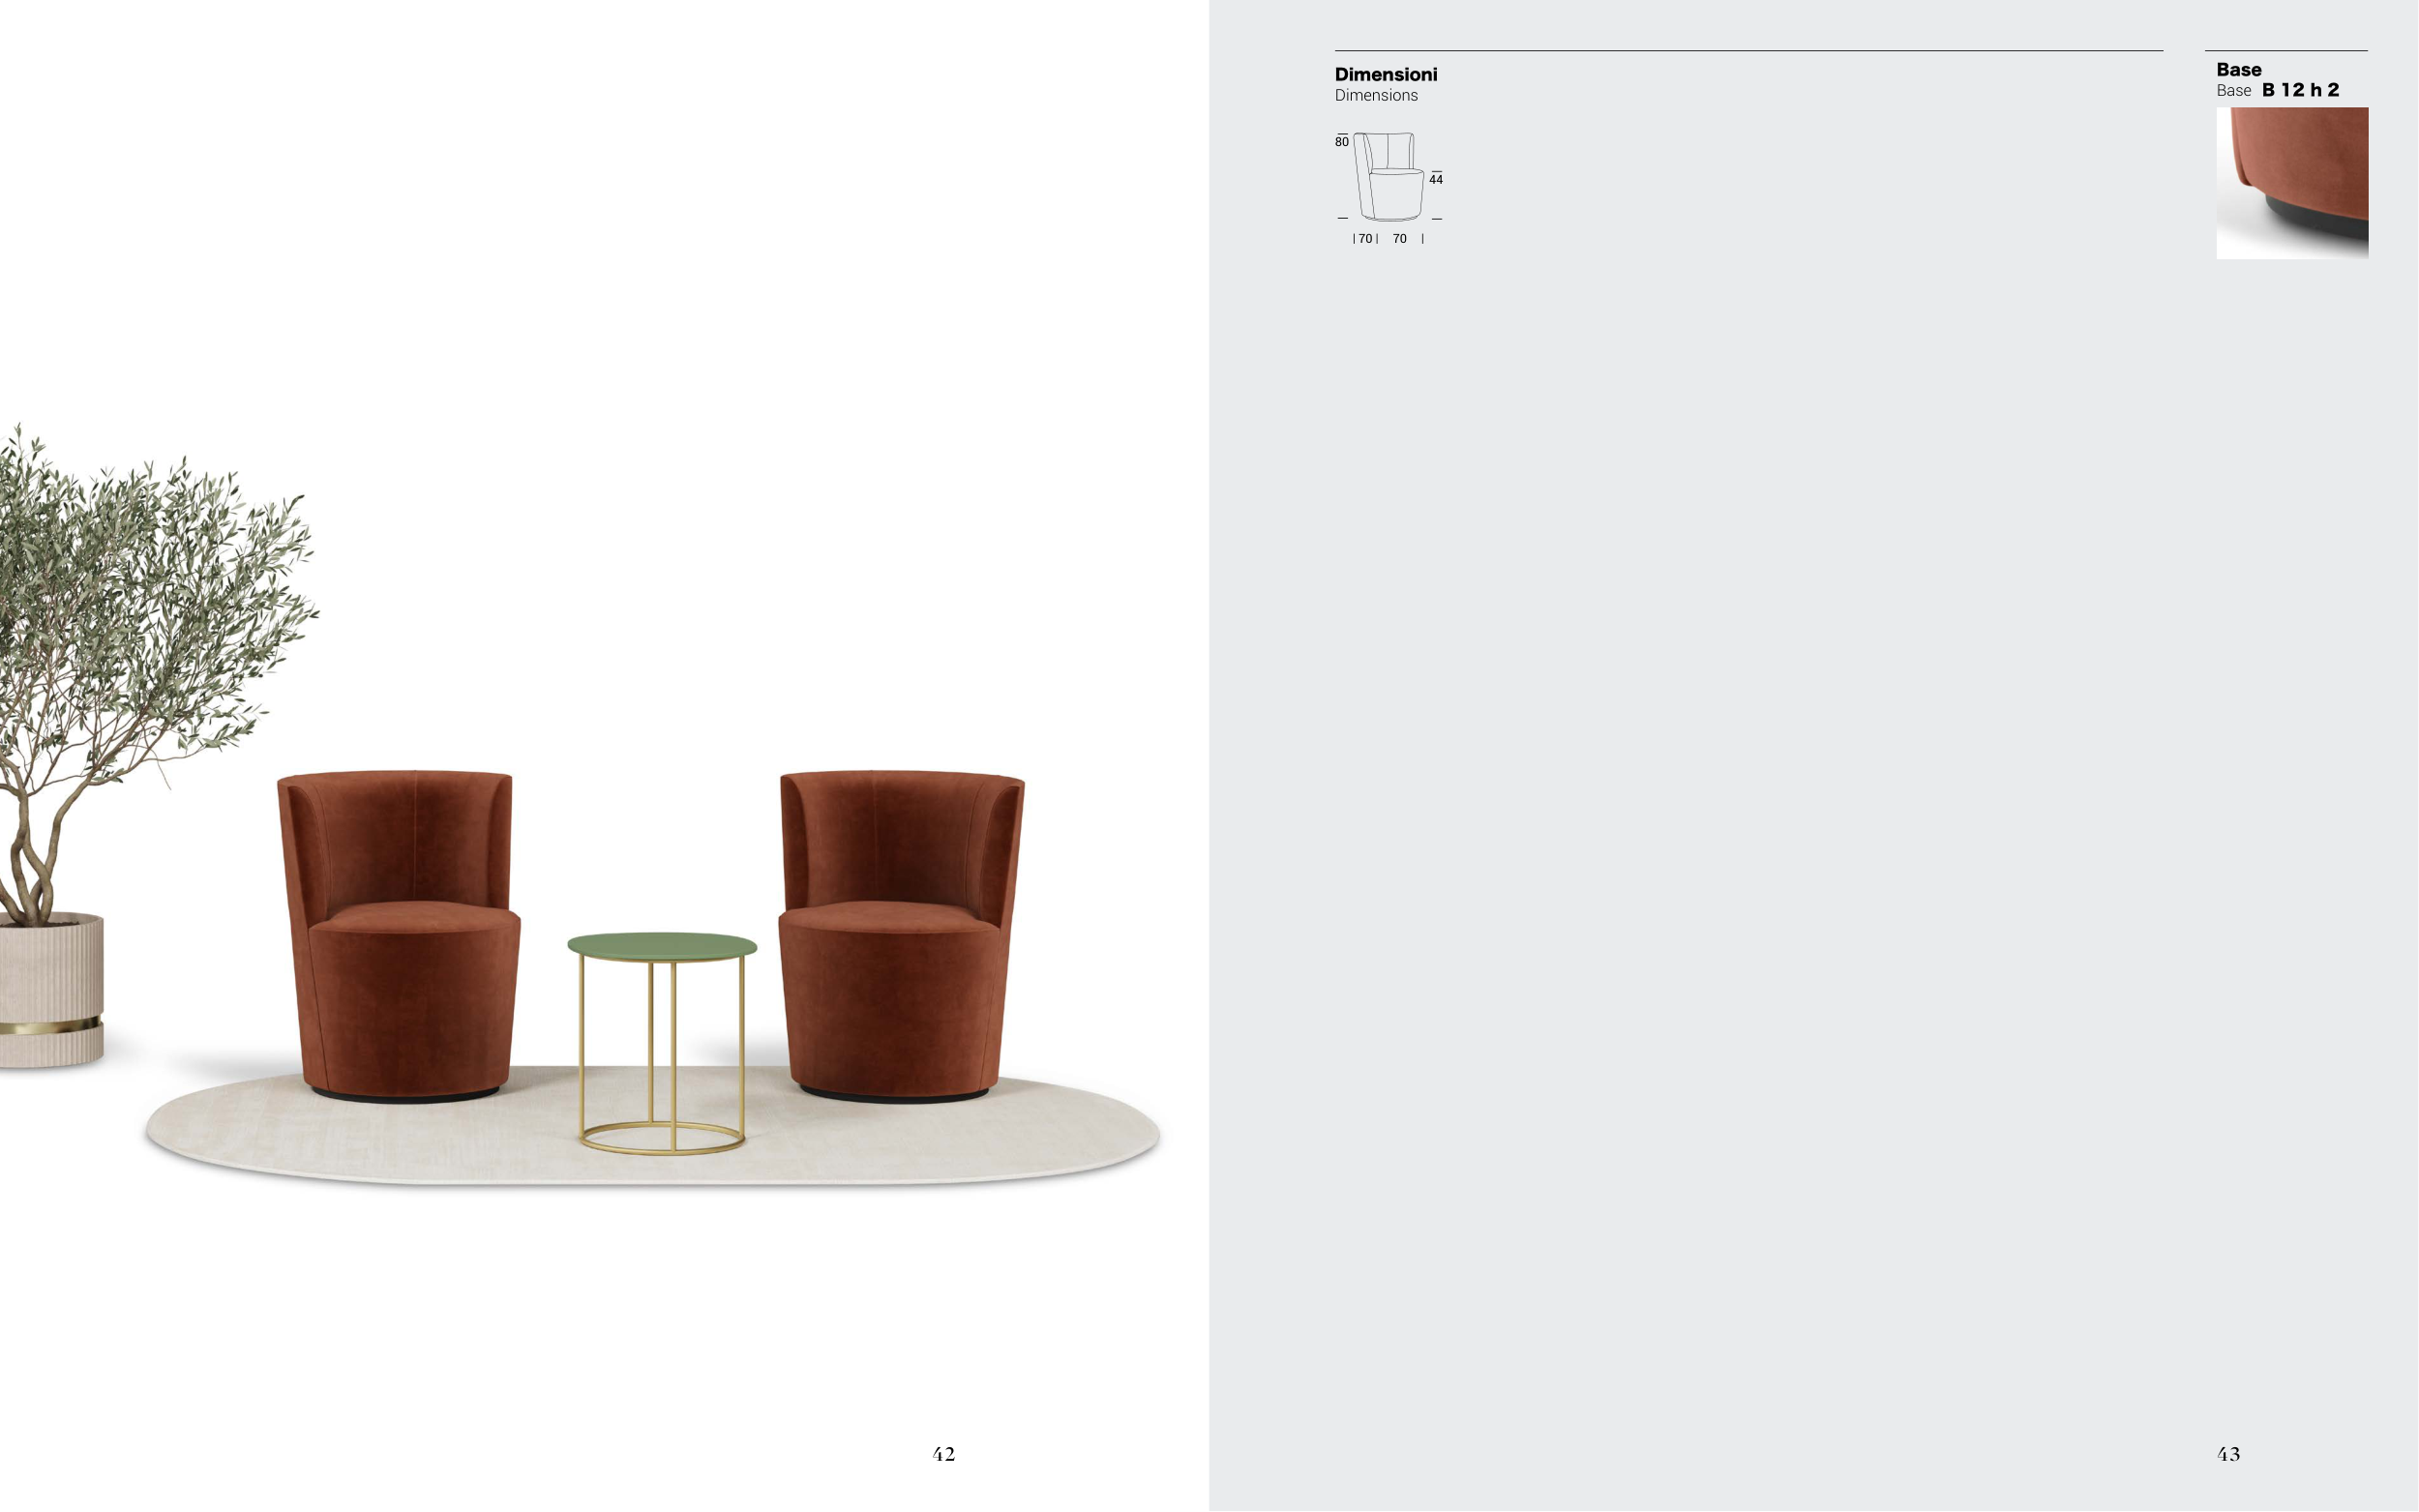2419x1512 pixels.
Task: Click the second 70 depth label
Action: click(1399, 239)
